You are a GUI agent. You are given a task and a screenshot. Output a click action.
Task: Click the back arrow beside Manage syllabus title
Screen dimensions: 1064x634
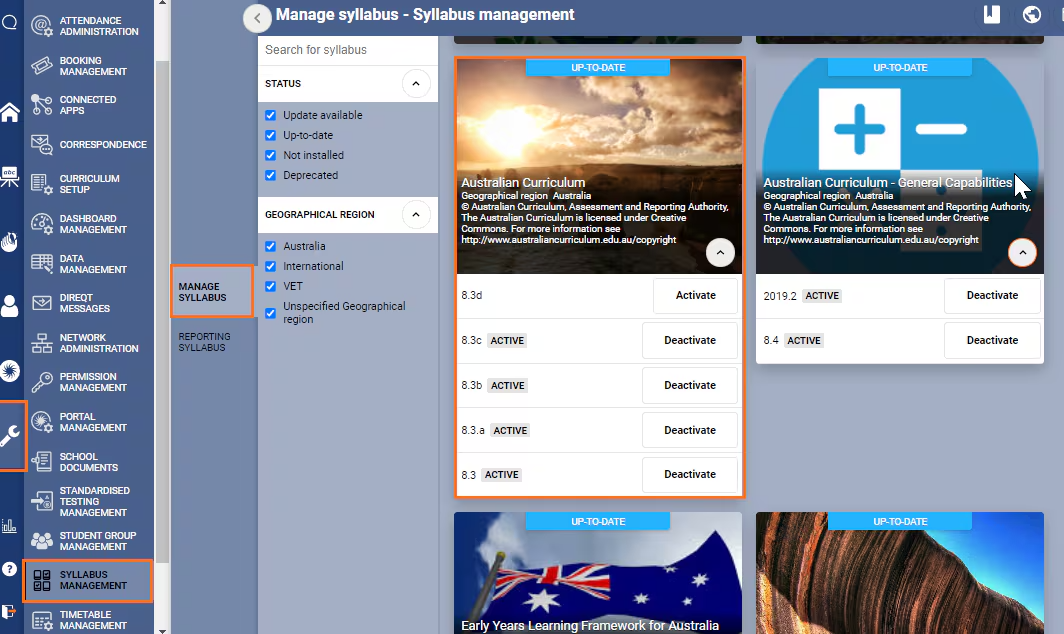257,18
